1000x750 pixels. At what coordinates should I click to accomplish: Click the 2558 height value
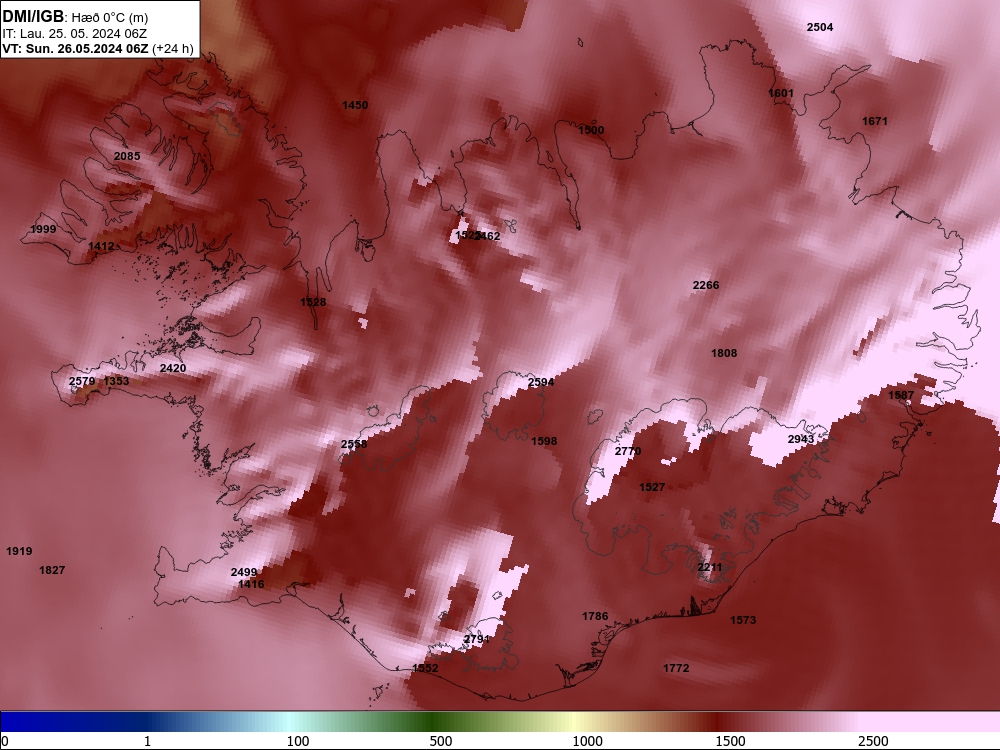pyautogui.click(x=353, y=445)
